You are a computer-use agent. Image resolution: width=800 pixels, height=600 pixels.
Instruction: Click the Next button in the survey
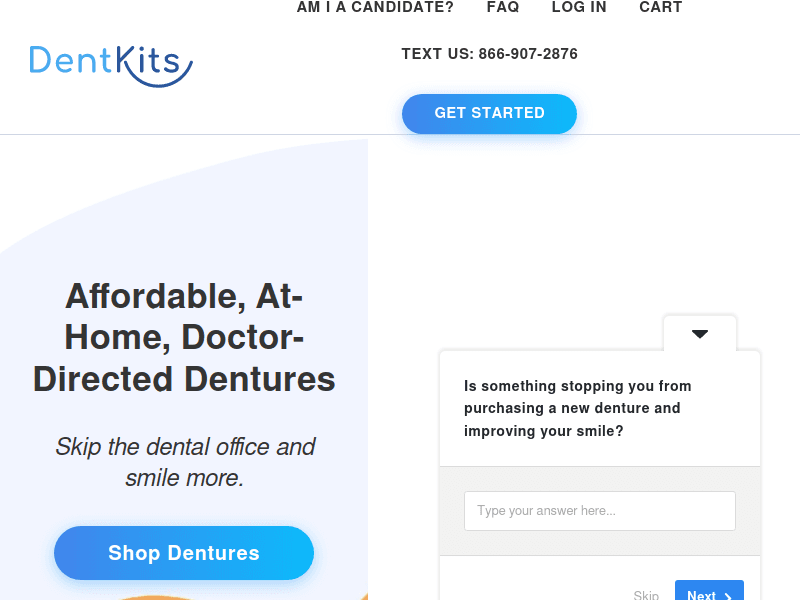pyautogui.click(x=709, y=592)
